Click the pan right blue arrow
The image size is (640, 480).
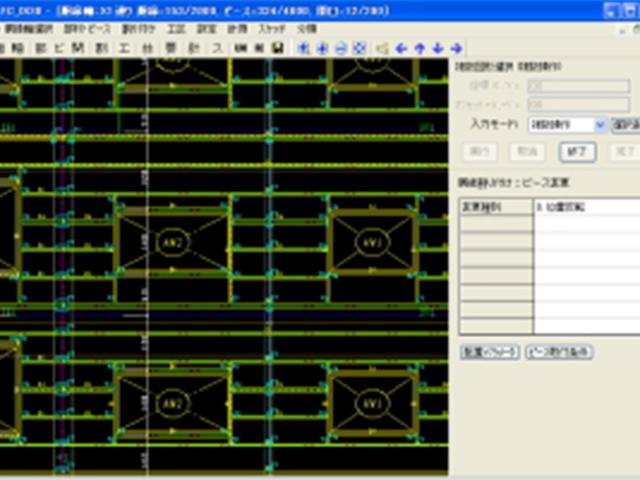[456, 47]
